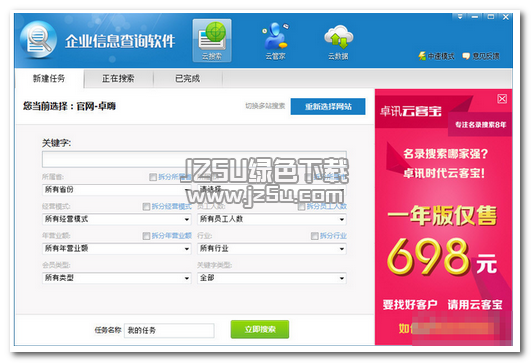The width and height of the screenshot is (531, 363).
Task: Click the 拆分行业 link text
Action: click(333, 236)
